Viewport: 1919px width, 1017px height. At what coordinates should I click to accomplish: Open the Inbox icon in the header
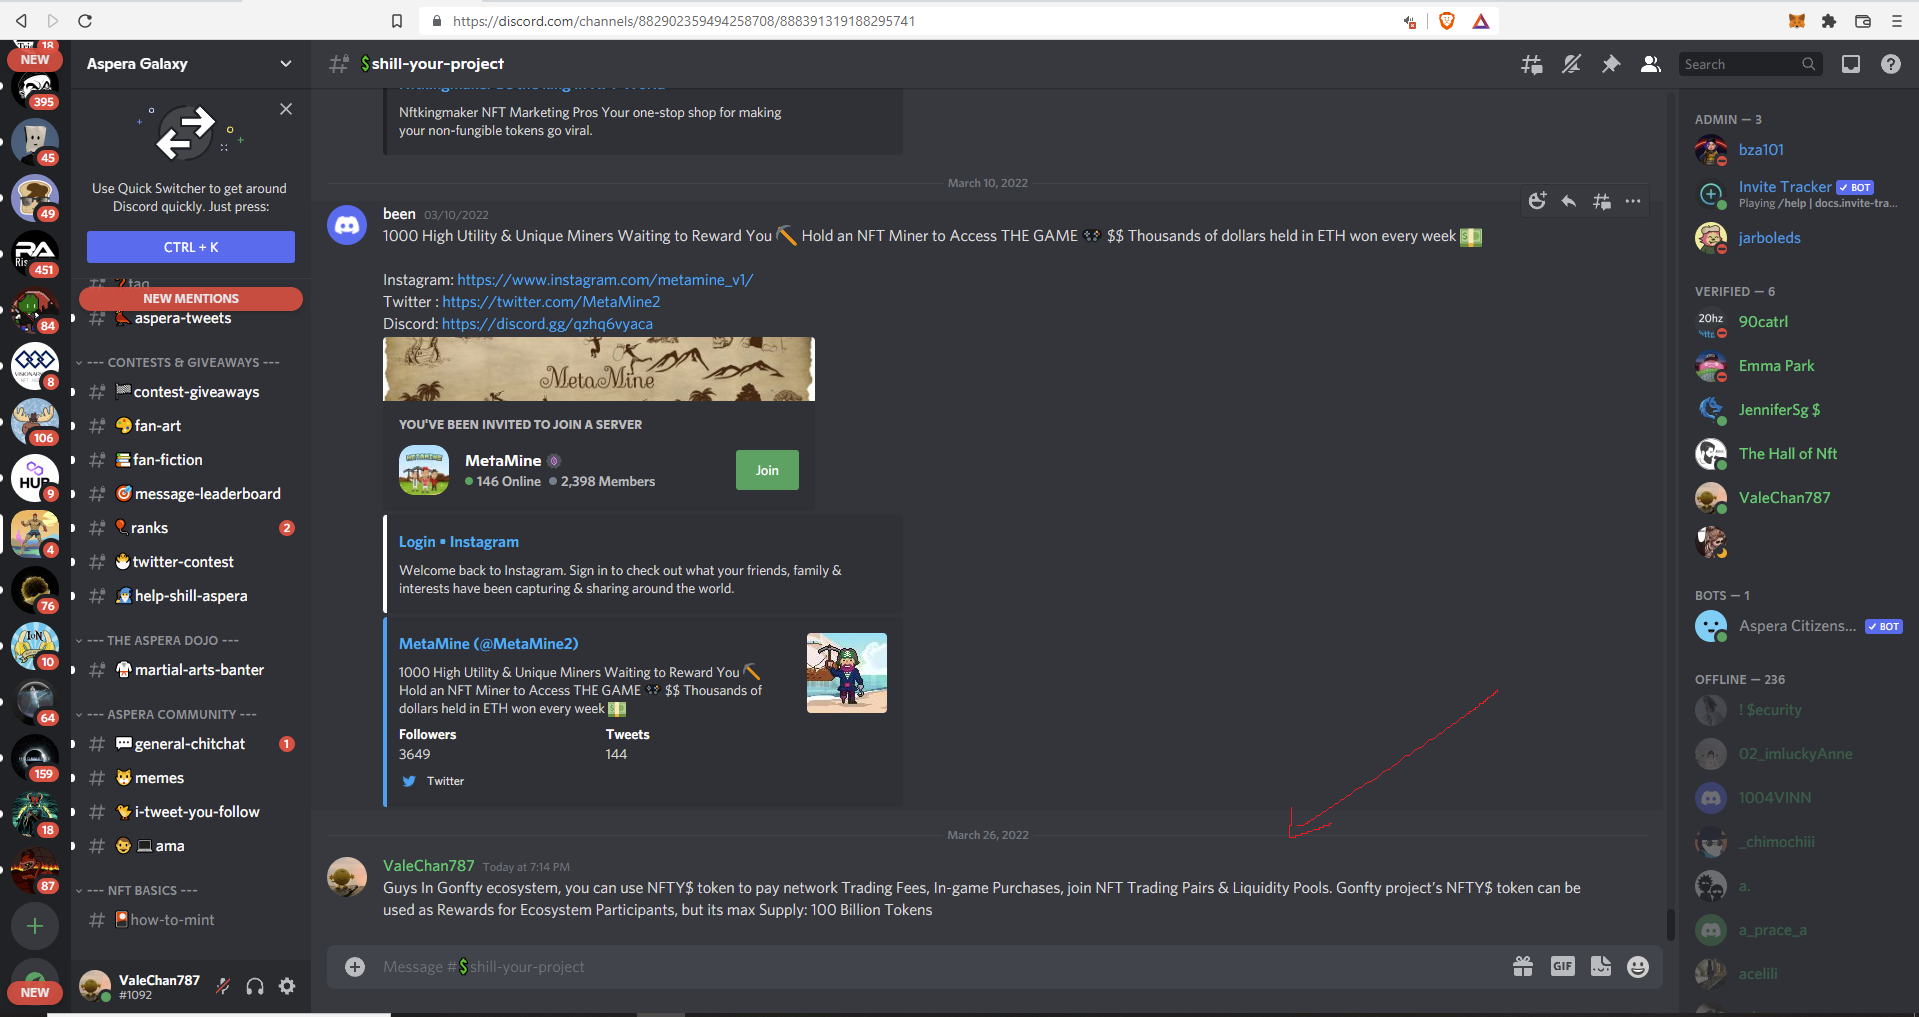pyautogui.click(x=1851, y=64)
